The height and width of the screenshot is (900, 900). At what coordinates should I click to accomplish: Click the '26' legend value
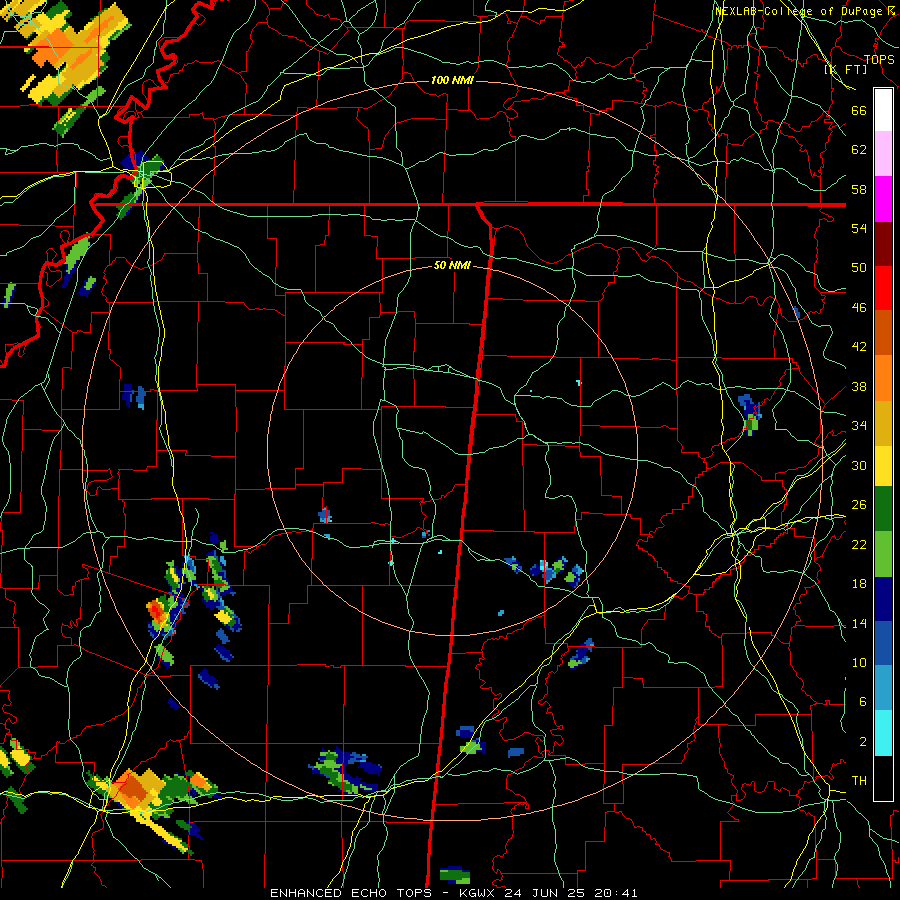[x=859, y=505]
